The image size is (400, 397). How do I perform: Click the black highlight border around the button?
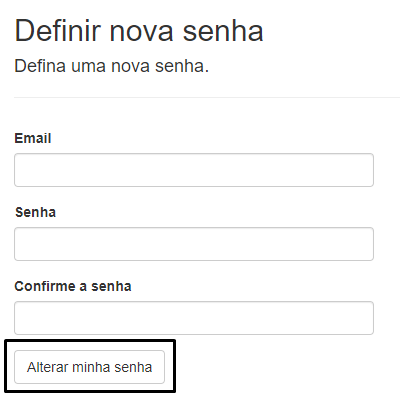90,340
